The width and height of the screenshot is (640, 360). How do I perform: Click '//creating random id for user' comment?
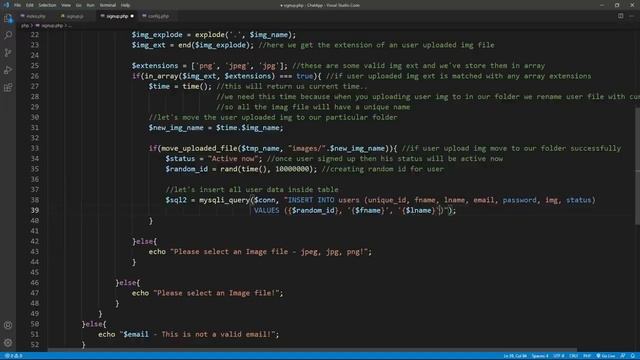[382, 169]
